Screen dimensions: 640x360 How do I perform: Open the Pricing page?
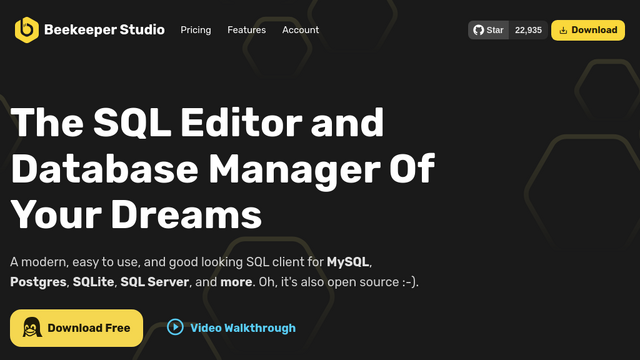[x=196, y=30]
